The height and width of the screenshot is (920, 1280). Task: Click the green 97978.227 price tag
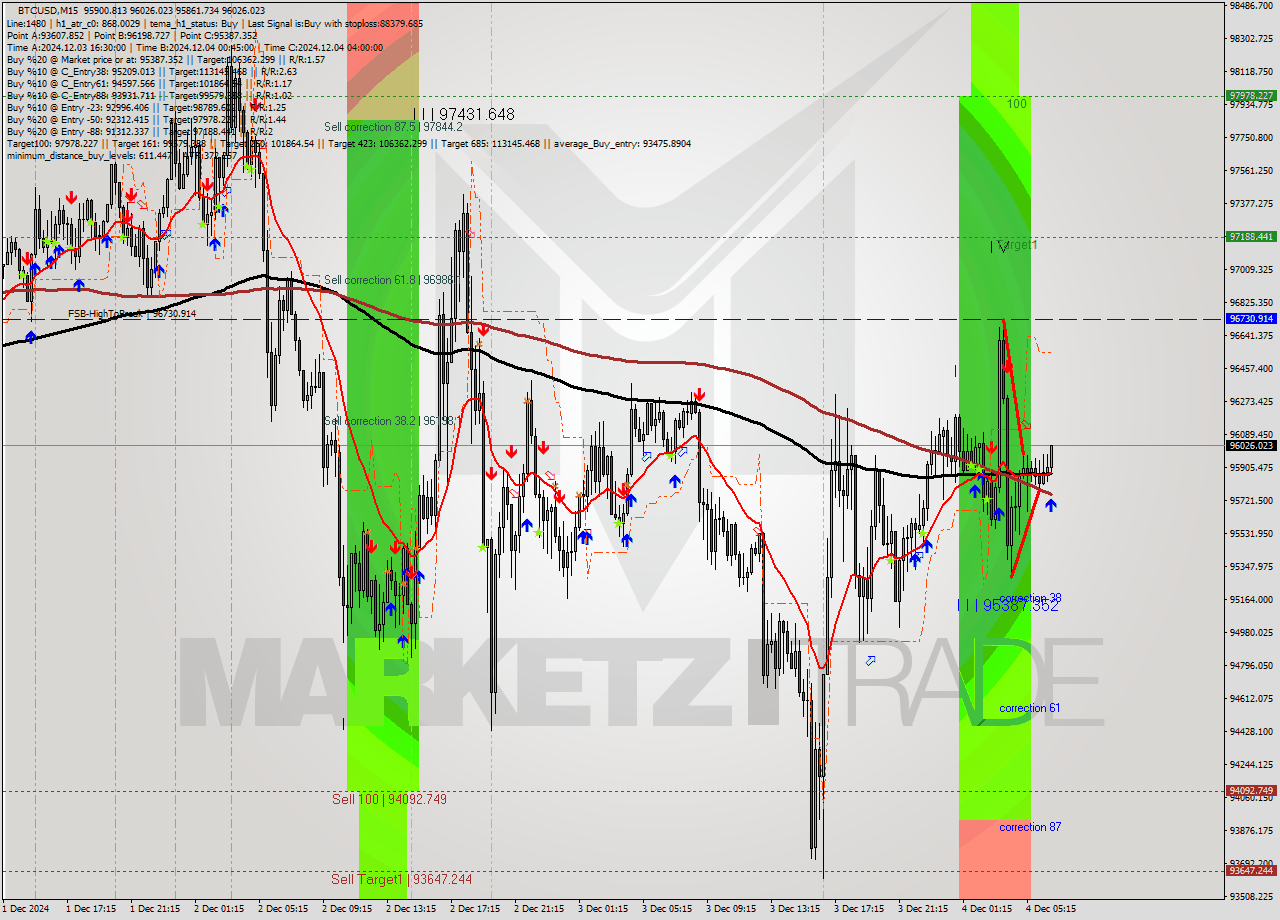(x=1251, y=96)
